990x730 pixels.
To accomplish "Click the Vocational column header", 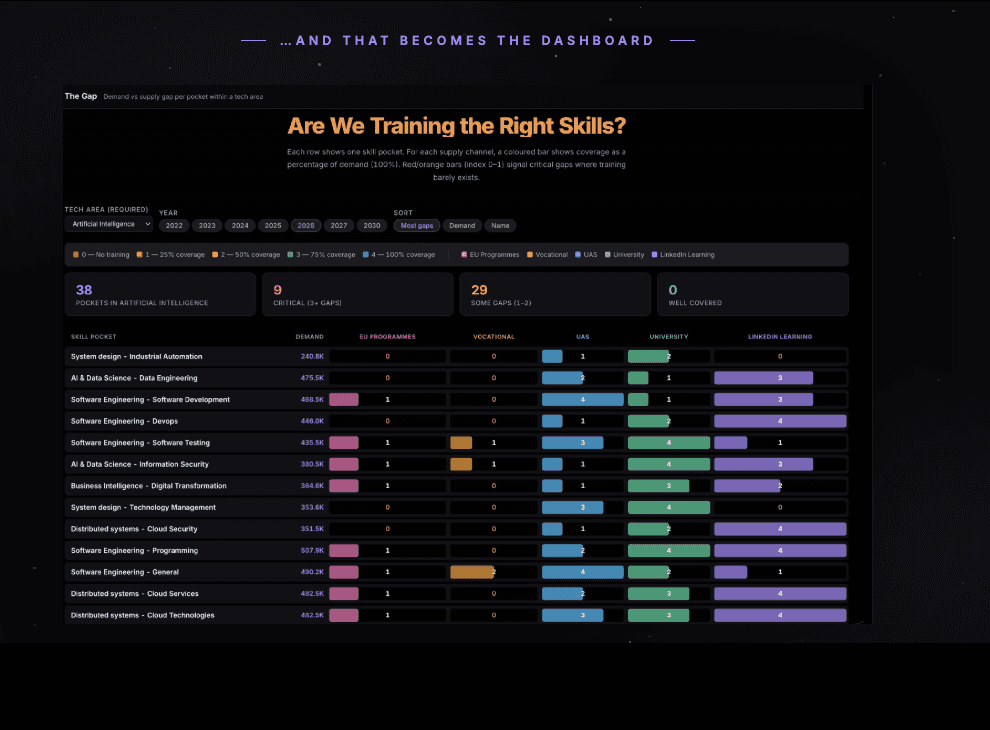I will [494, 337].
